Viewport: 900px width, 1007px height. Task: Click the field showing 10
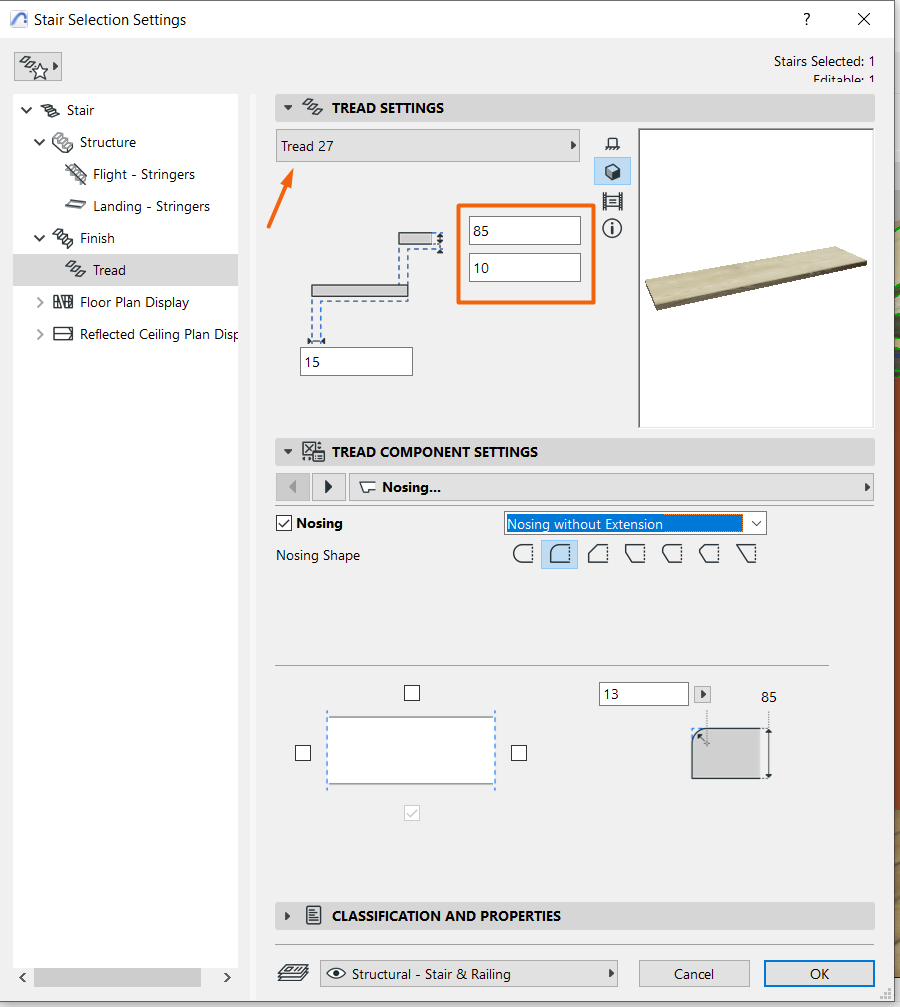tap(525, 267)
